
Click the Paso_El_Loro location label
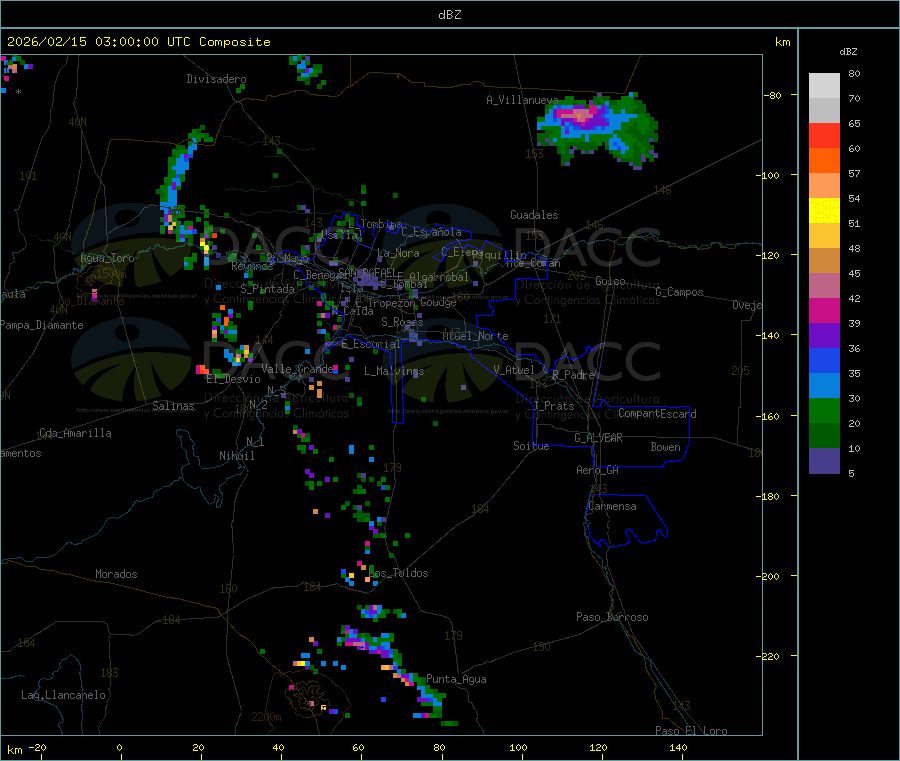(x=691, y=731)
